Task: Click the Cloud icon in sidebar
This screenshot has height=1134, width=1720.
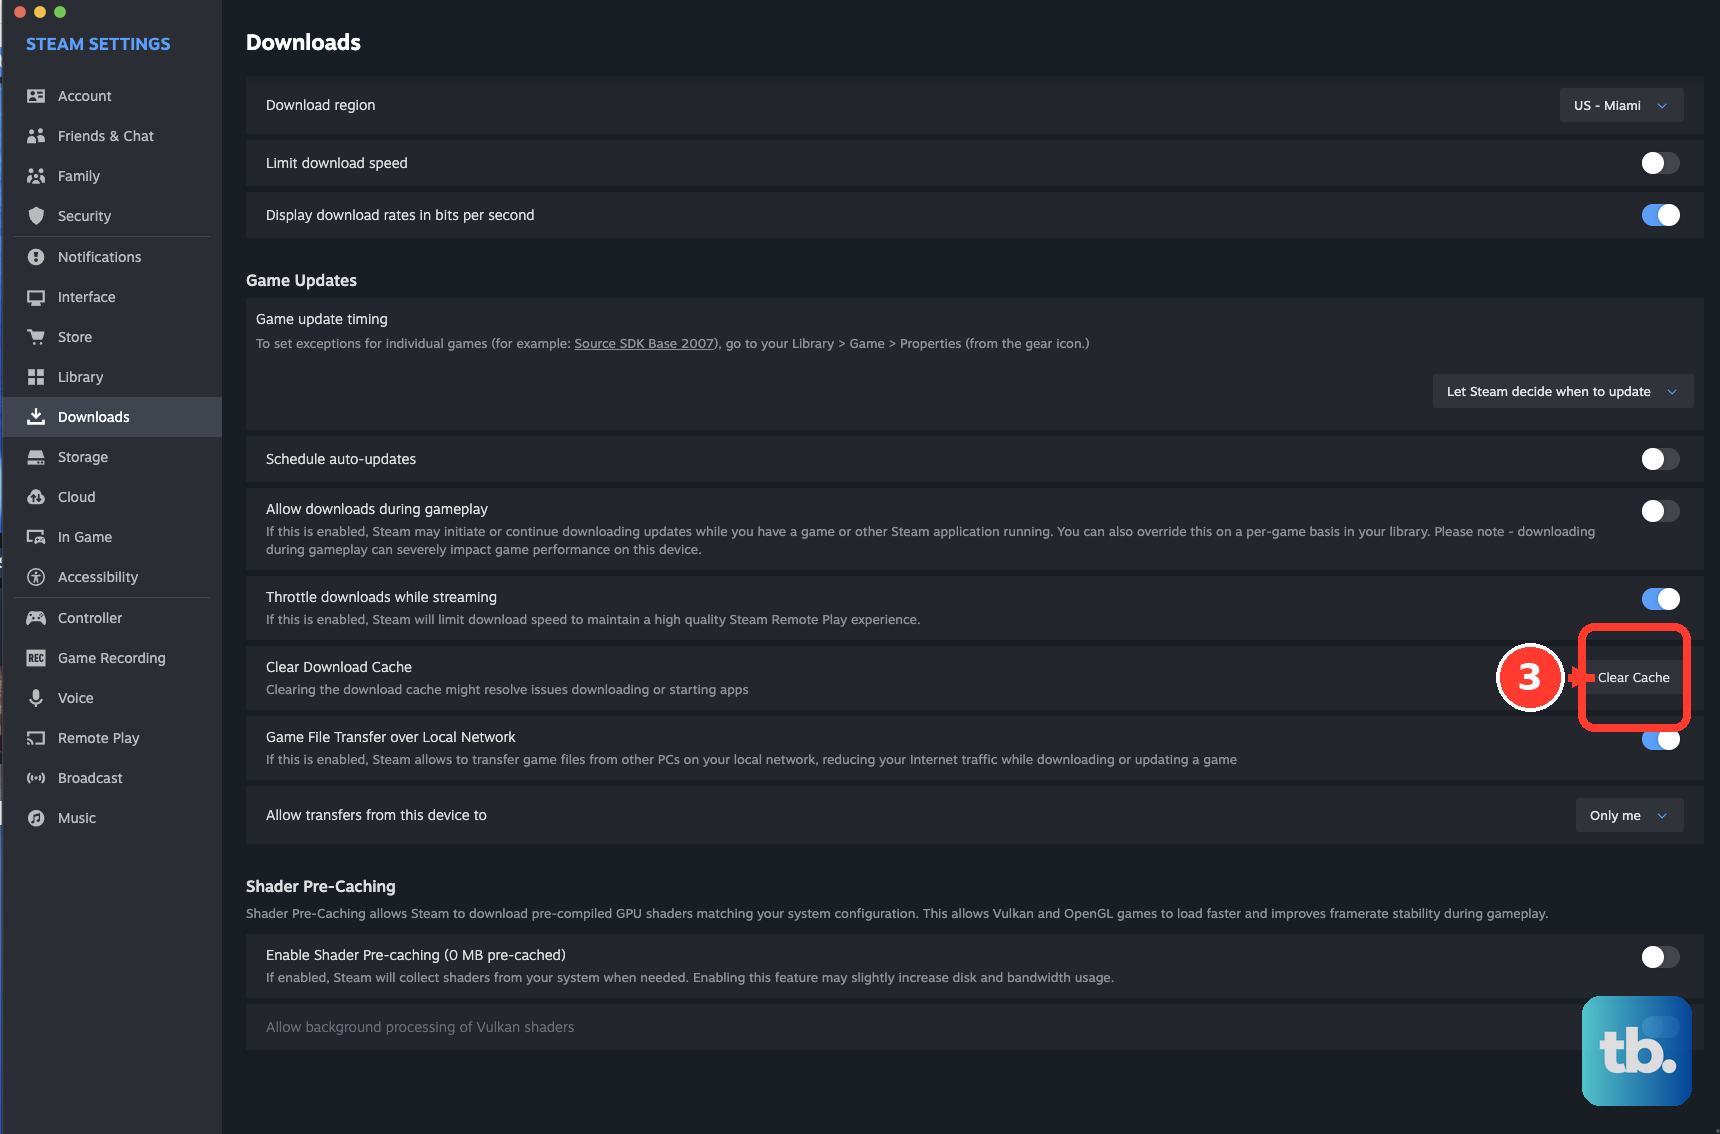Action: coord(36,497)
